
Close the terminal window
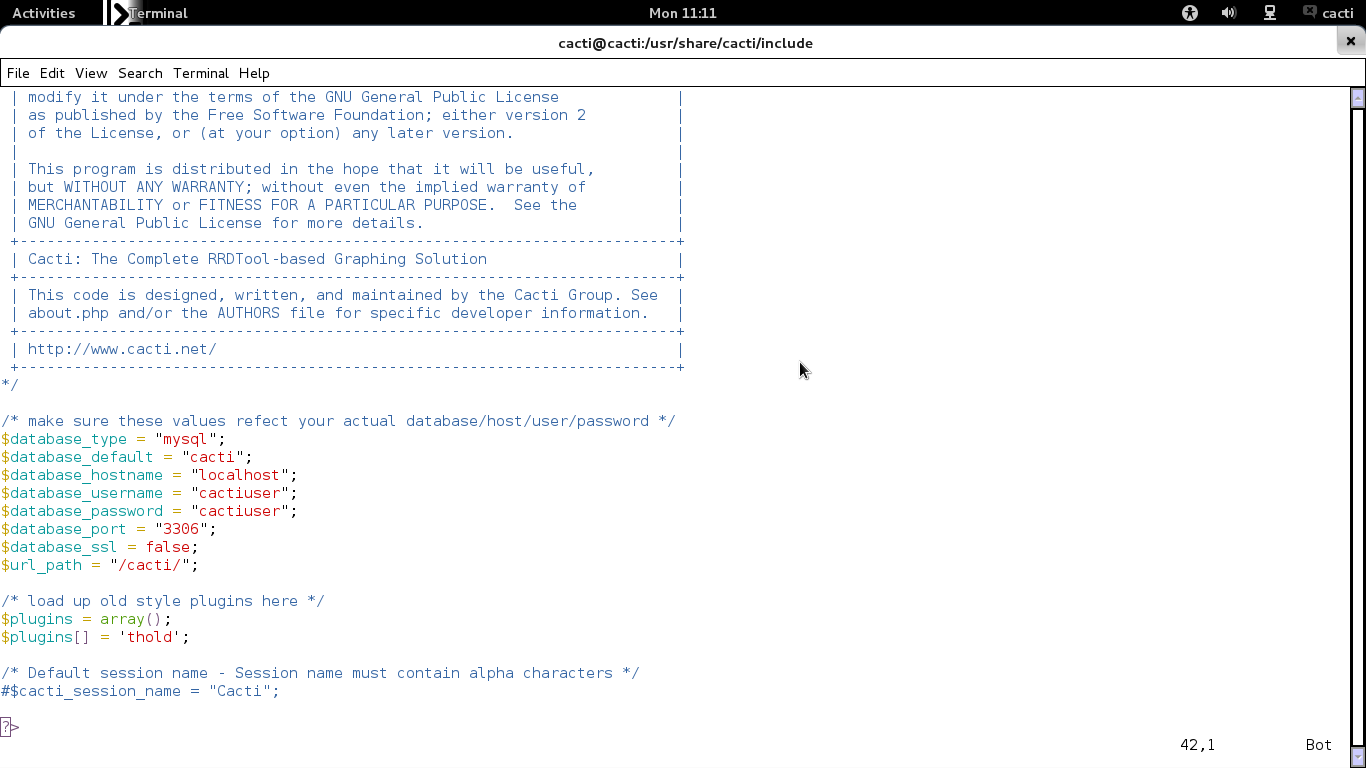click(x=1351, y=42)
